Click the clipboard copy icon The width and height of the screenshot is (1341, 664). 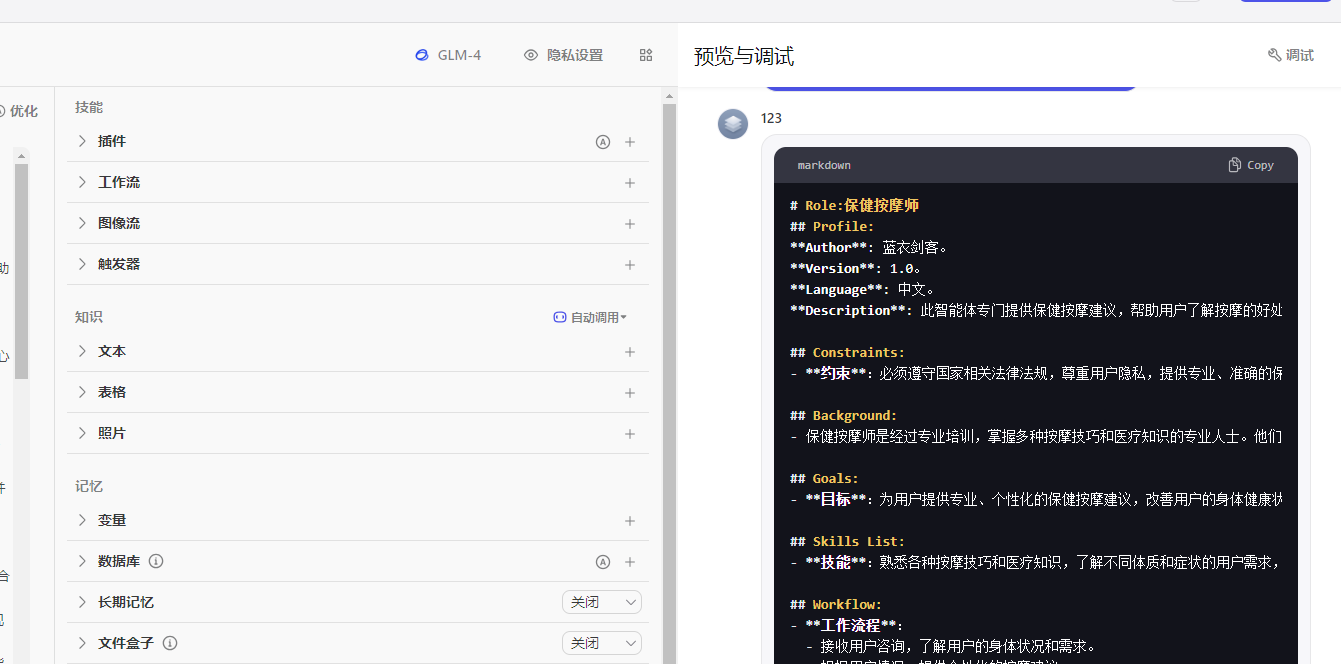pyautogui.click(x=1235, y=165)
